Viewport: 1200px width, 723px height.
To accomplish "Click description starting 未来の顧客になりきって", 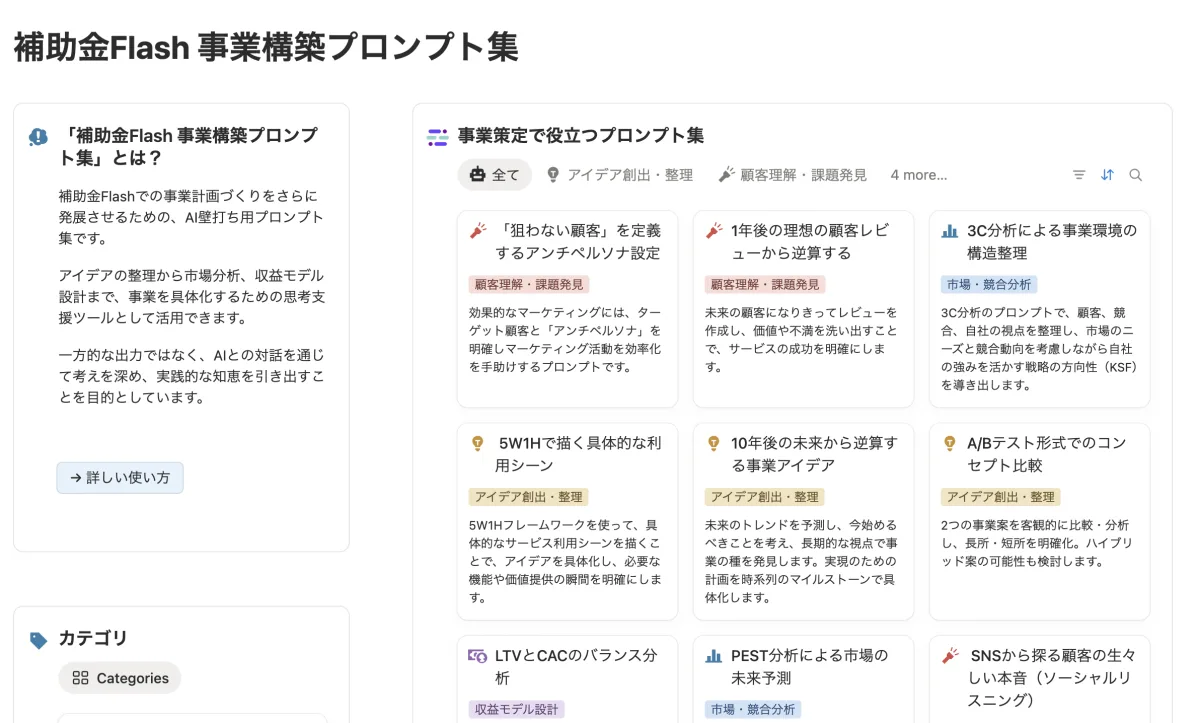I will point(802,340).
